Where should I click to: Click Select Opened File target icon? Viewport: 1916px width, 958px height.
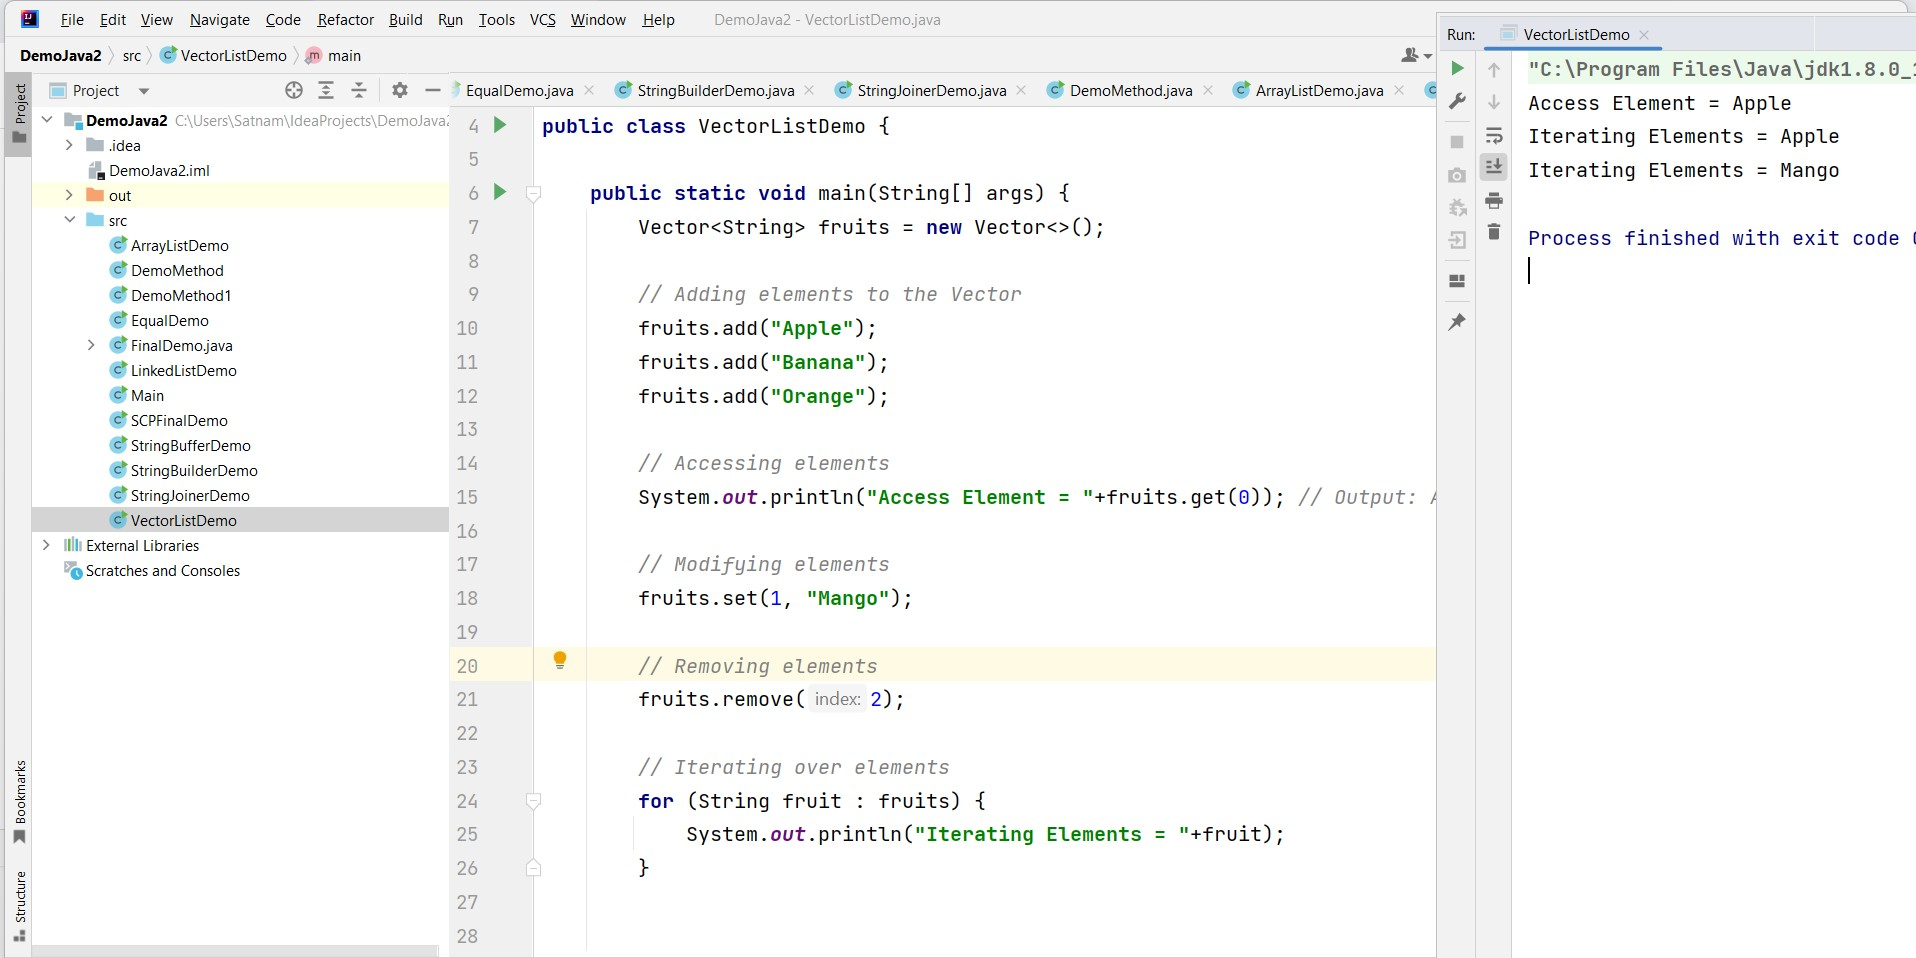coord(294,90)
